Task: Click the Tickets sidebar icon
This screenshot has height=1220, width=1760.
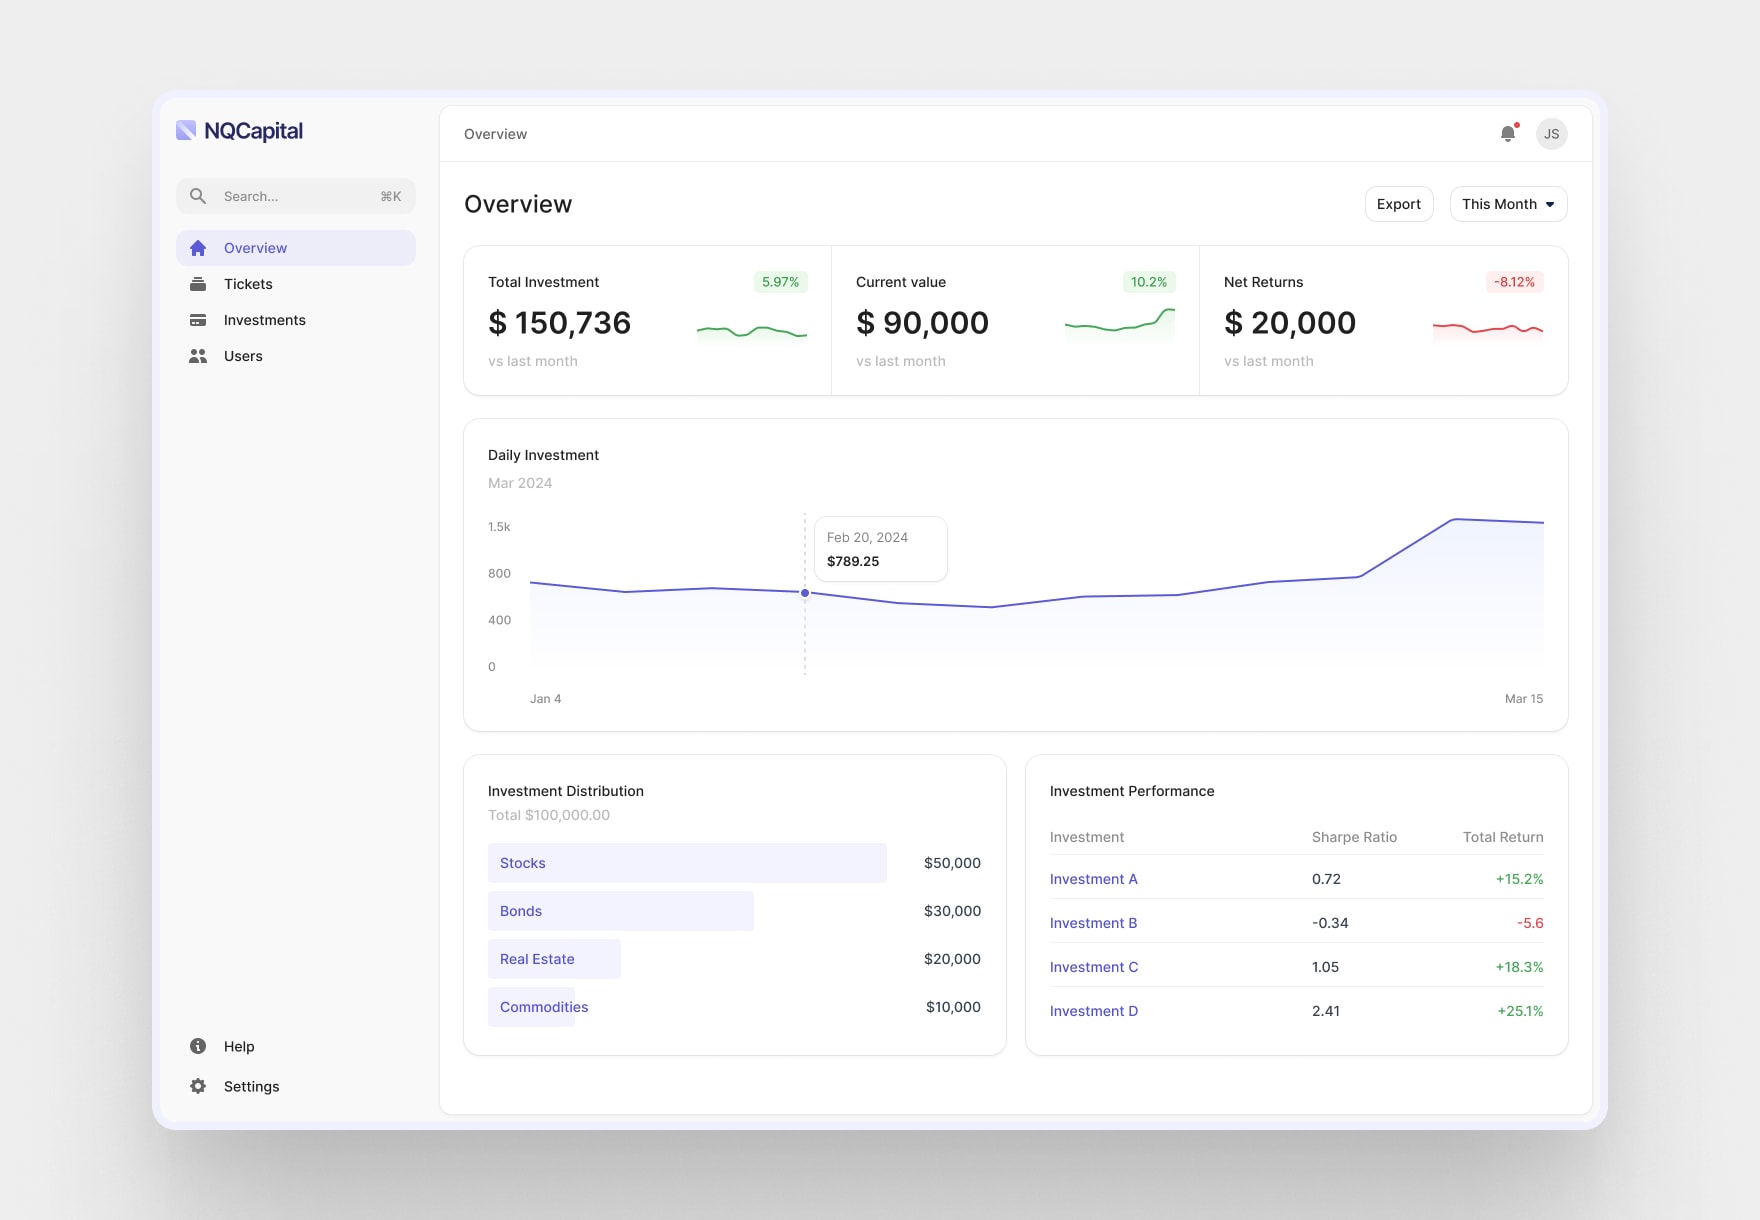Action: pos(198,284)
